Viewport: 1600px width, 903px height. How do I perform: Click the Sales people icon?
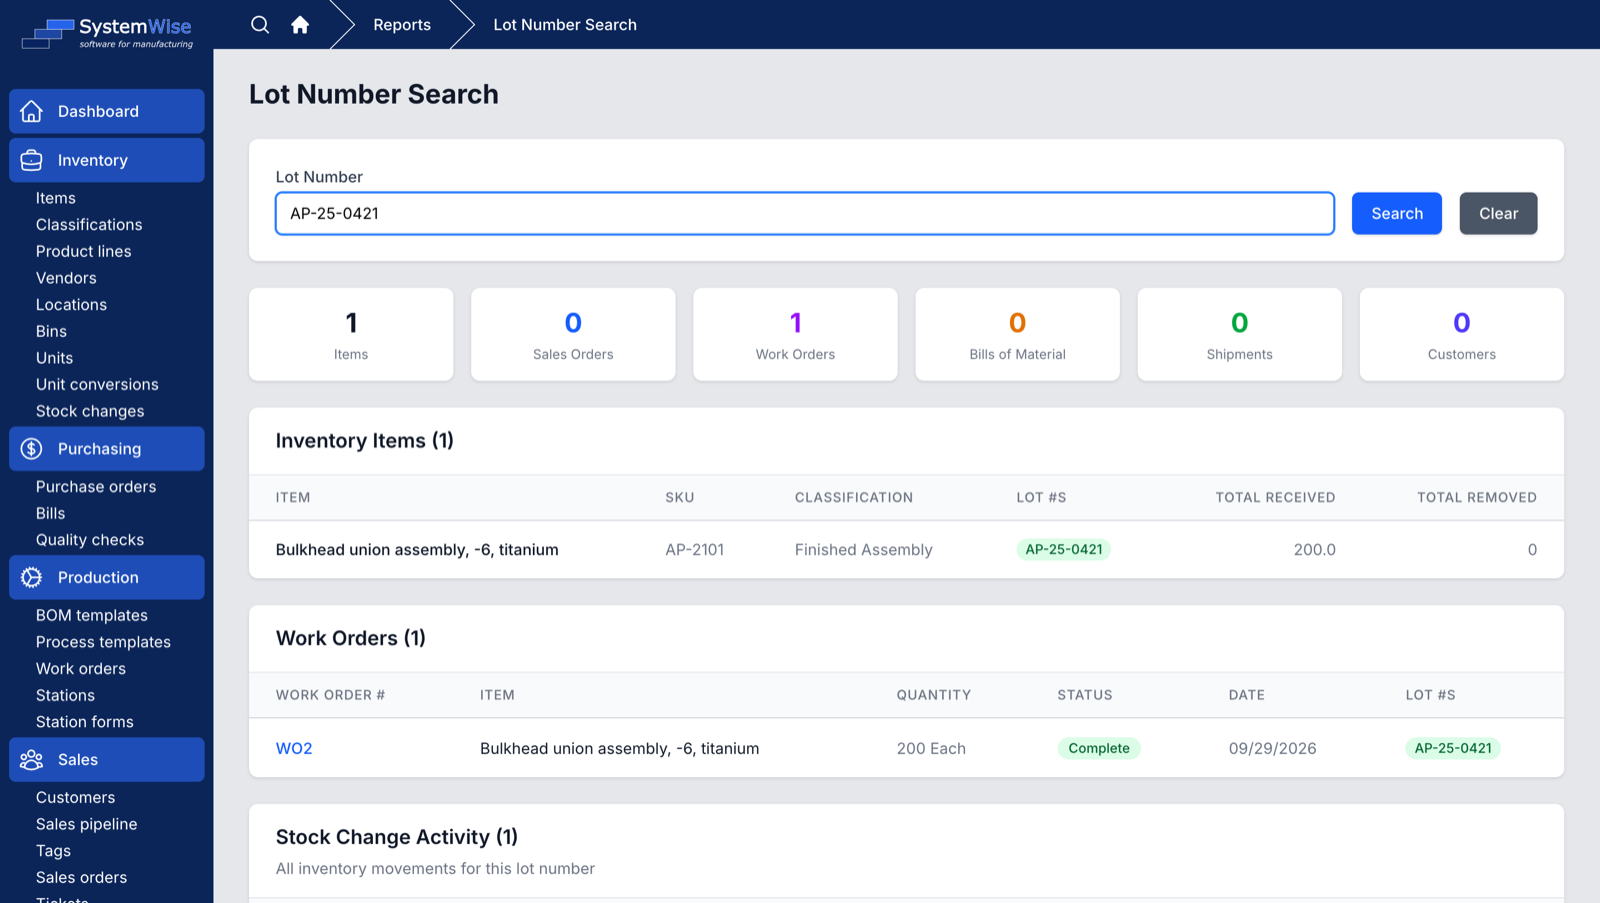32,760
